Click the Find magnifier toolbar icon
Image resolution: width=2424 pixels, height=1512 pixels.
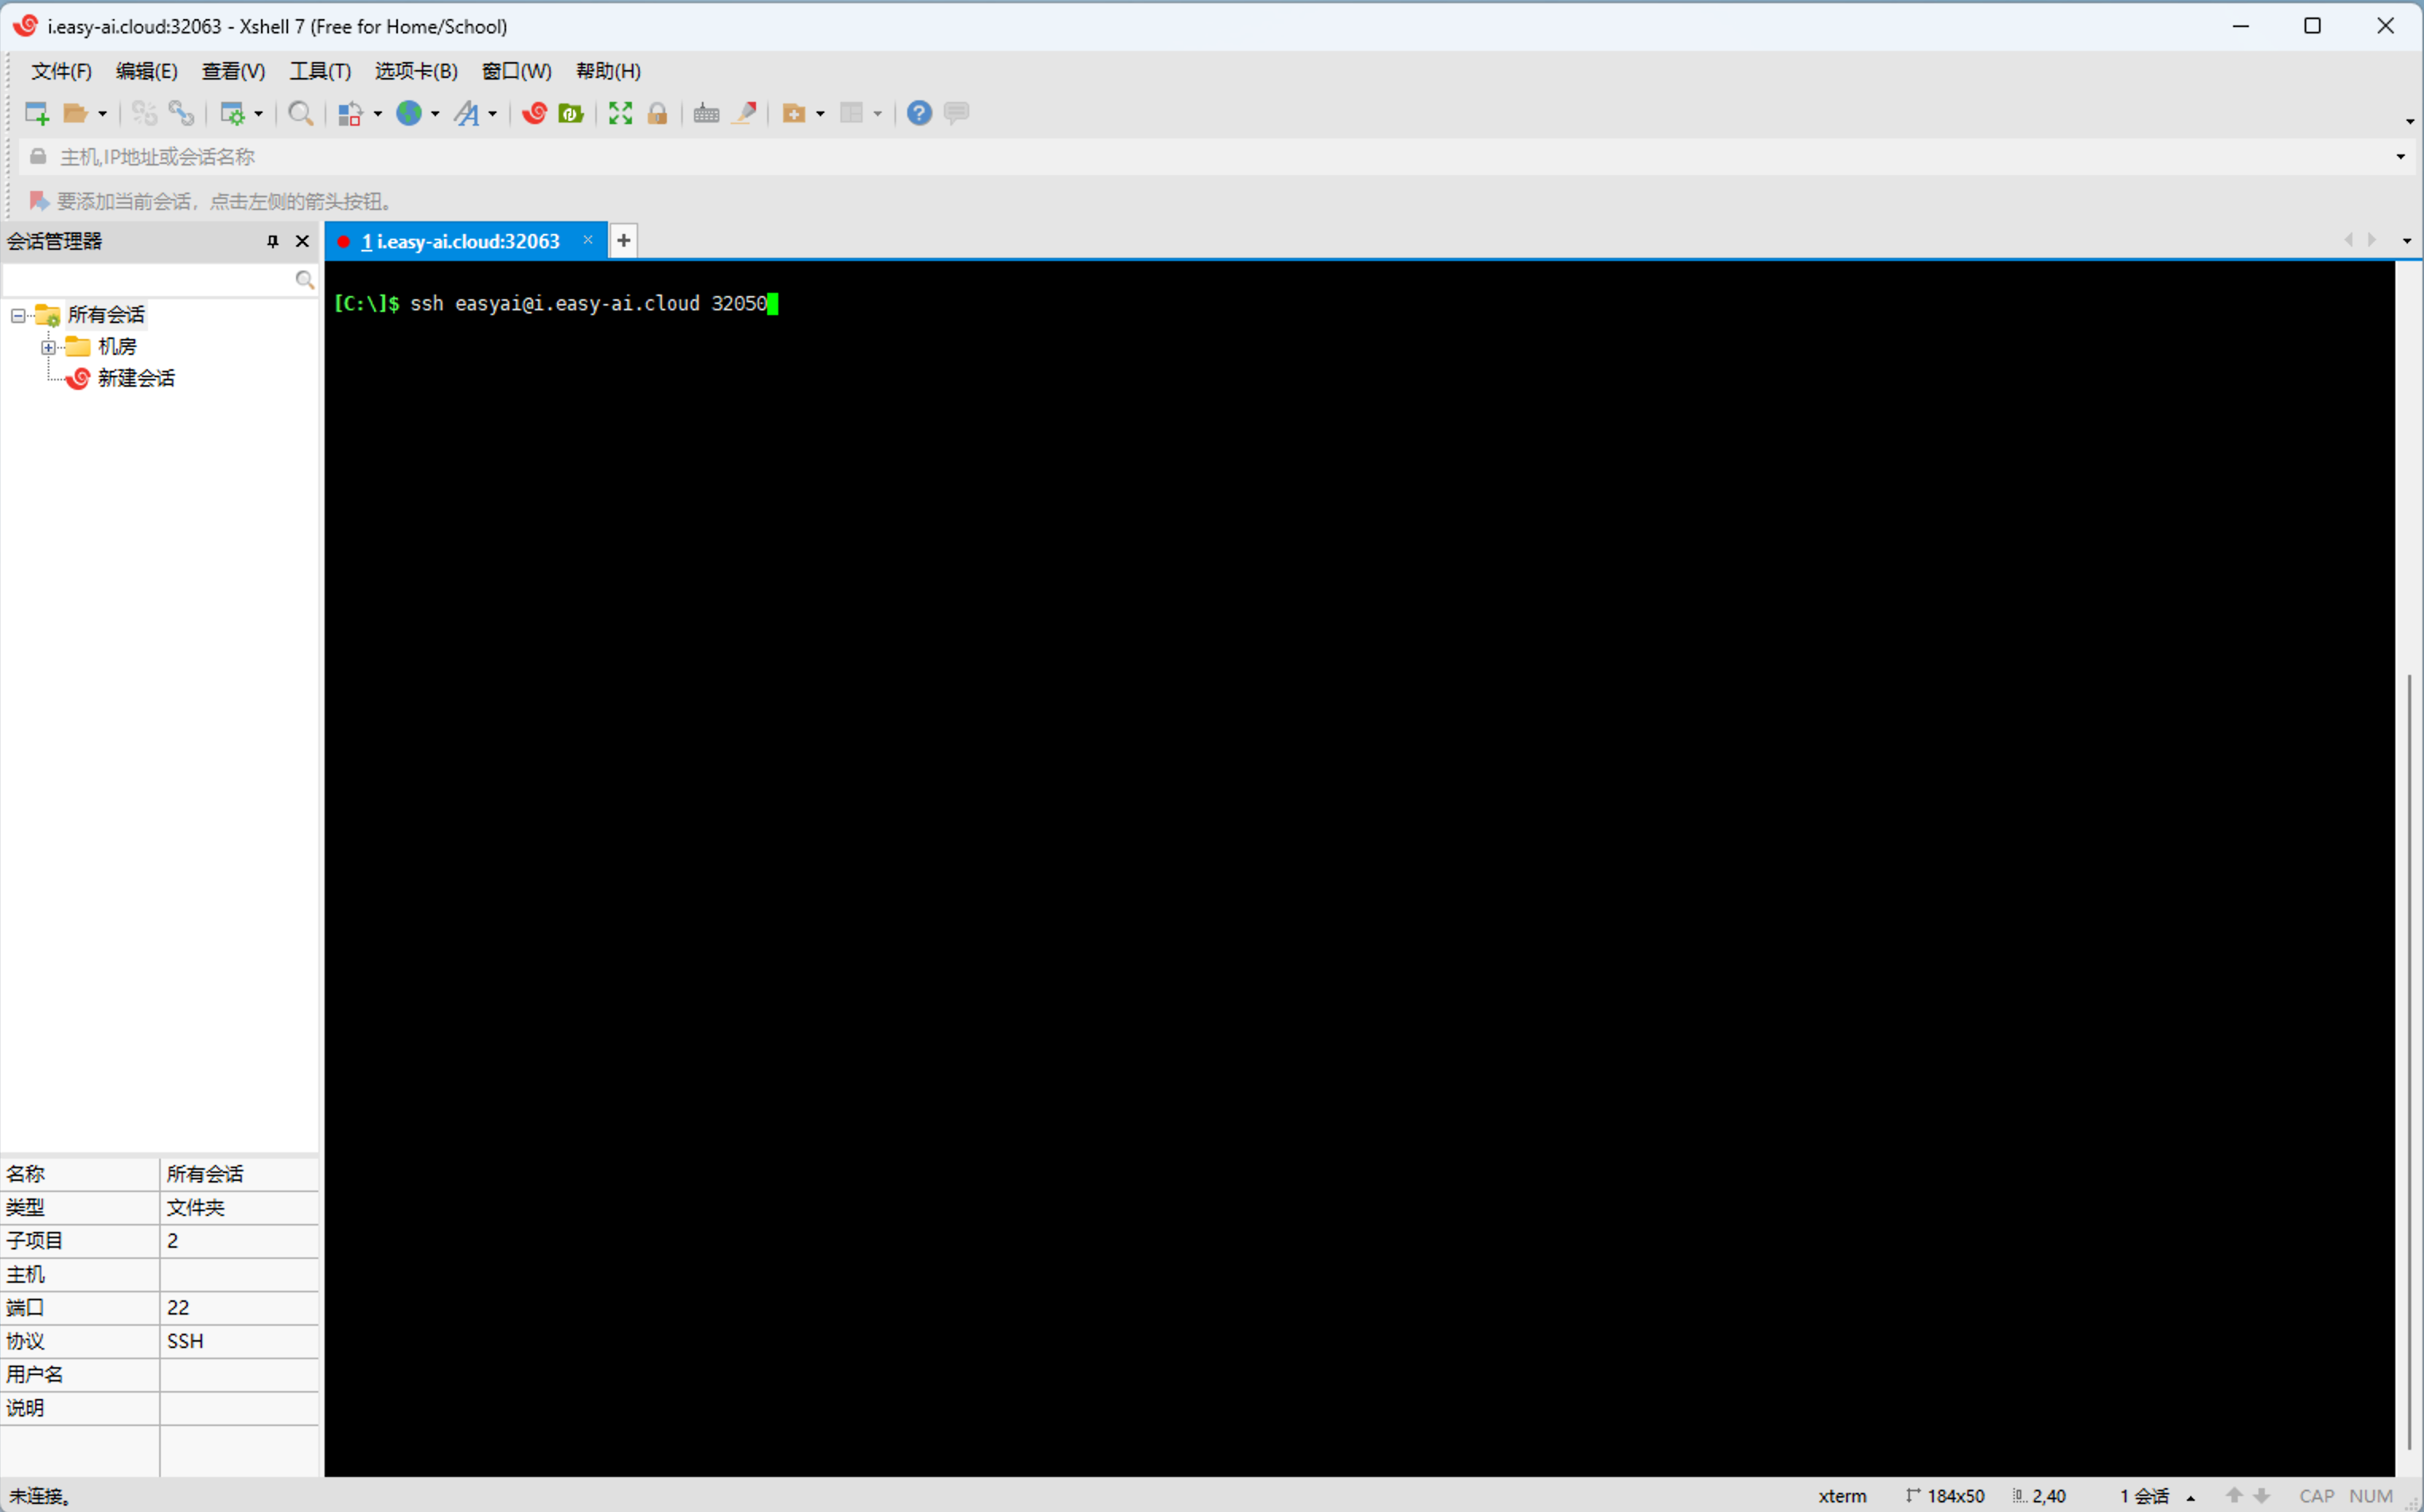[x=300, y=113]
